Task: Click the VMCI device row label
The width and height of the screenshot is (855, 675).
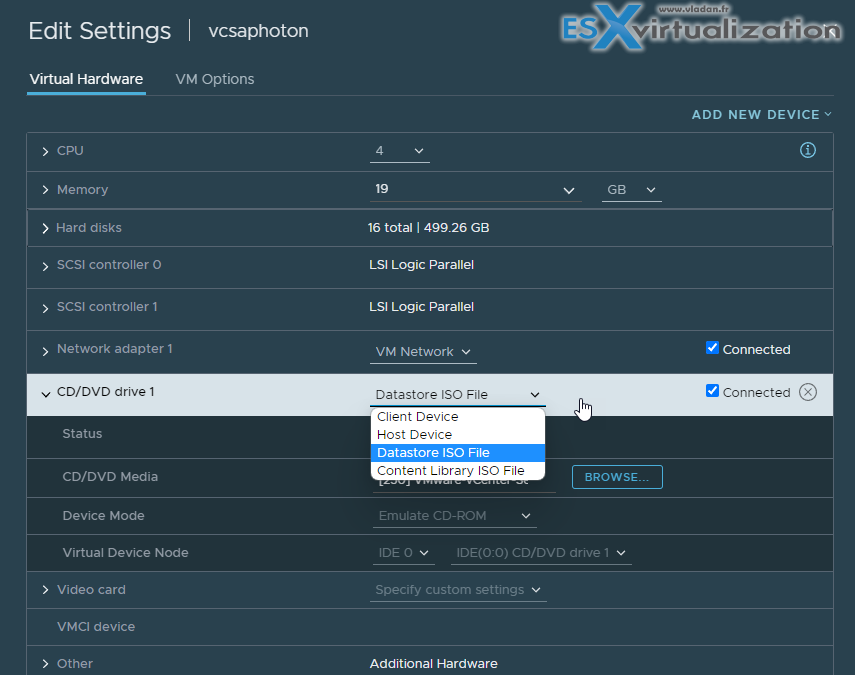Action: pyautogui.click(x=96, y=627)
